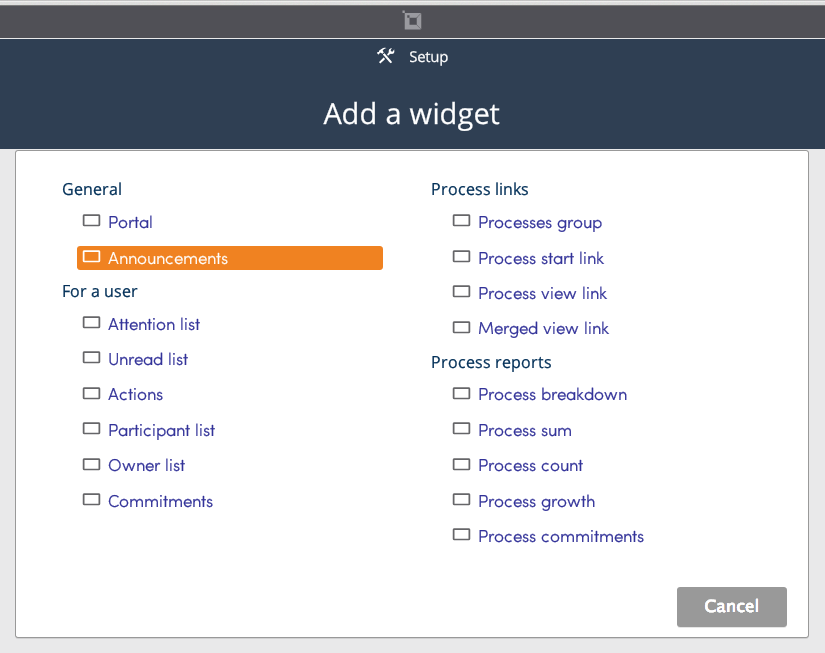
Task: Click the icon beside Process growth
Action: coord(461,499)
